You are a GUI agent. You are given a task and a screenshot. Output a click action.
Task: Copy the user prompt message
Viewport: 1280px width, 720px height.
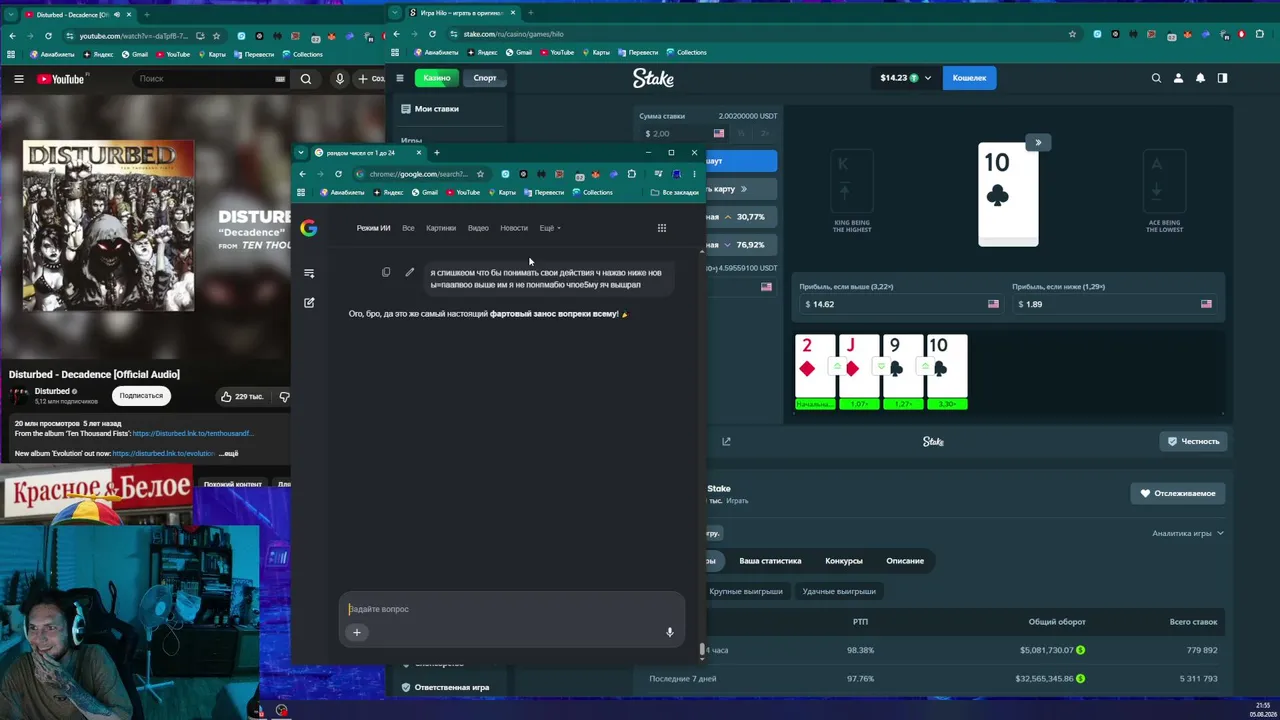pyautogui.click(x=386, y=272)
